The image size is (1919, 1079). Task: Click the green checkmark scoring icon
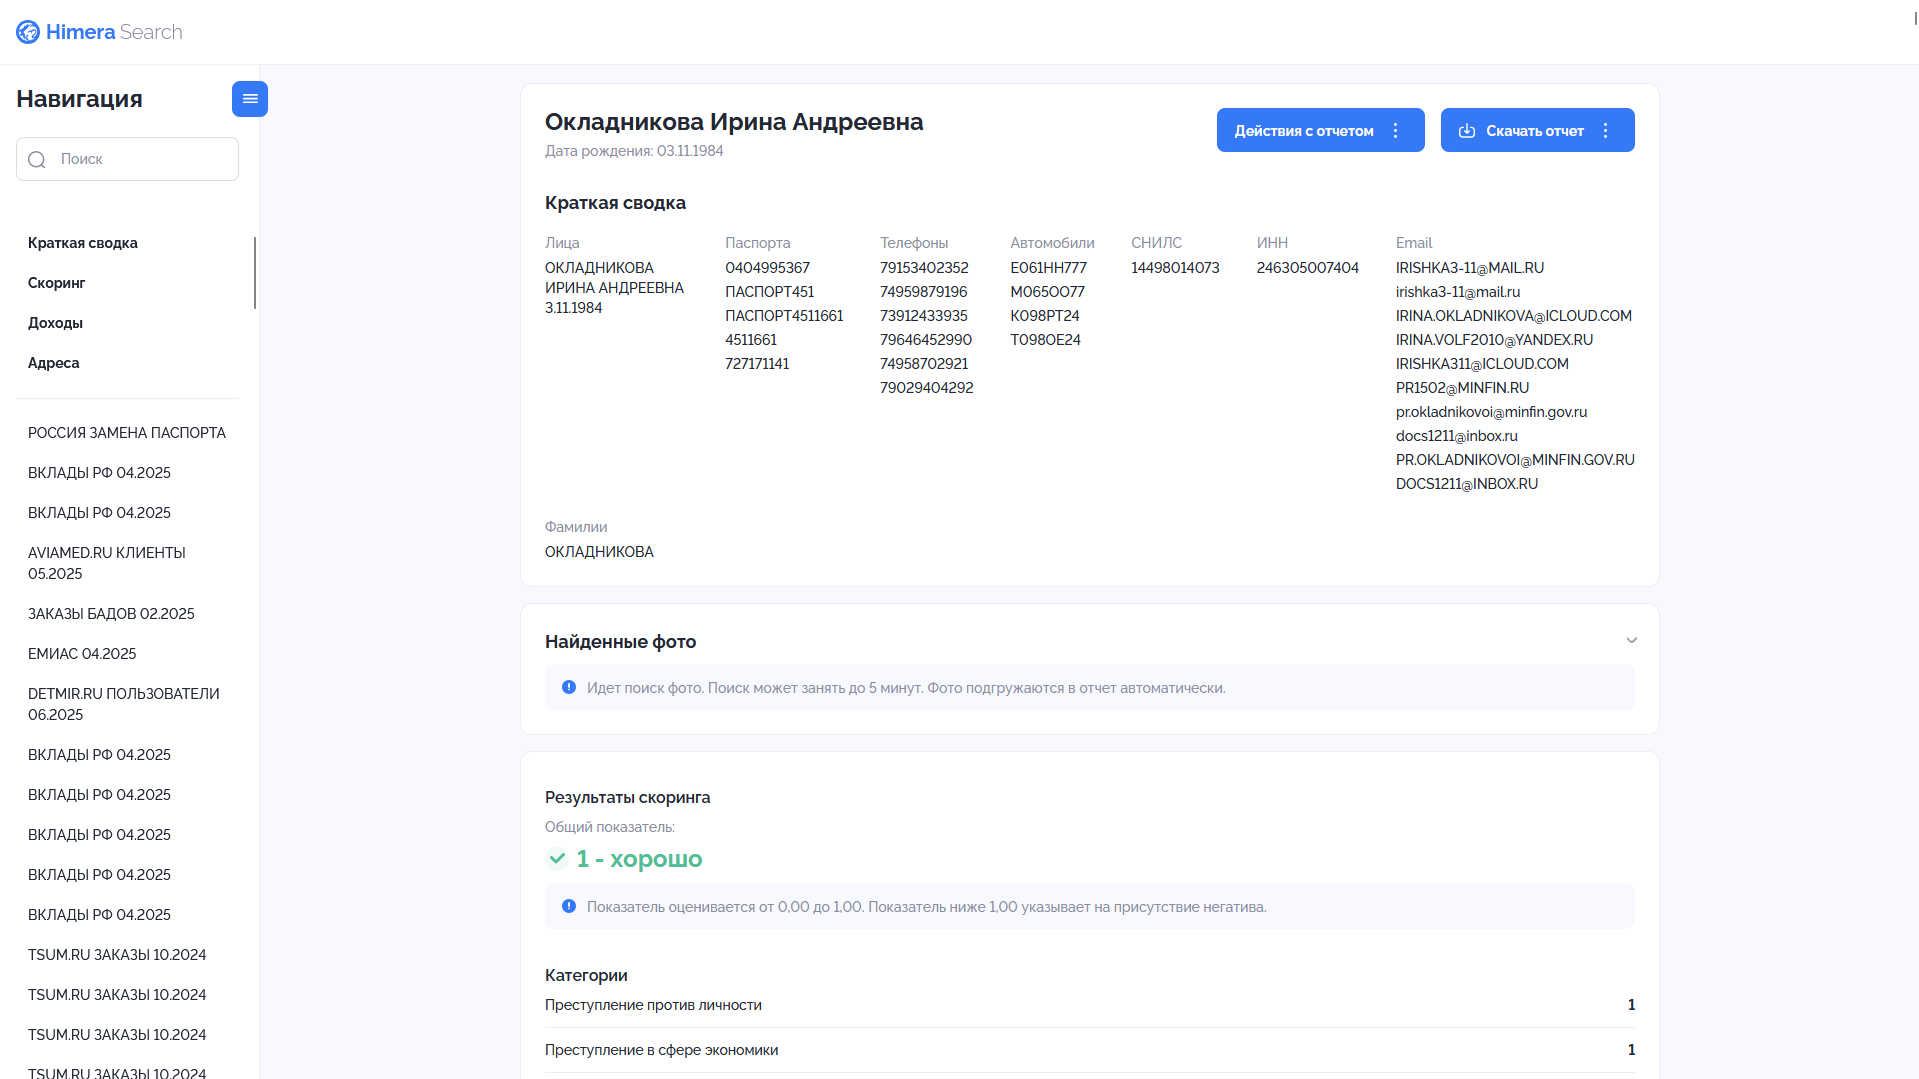pyautogui.click(x=557, y=859)
